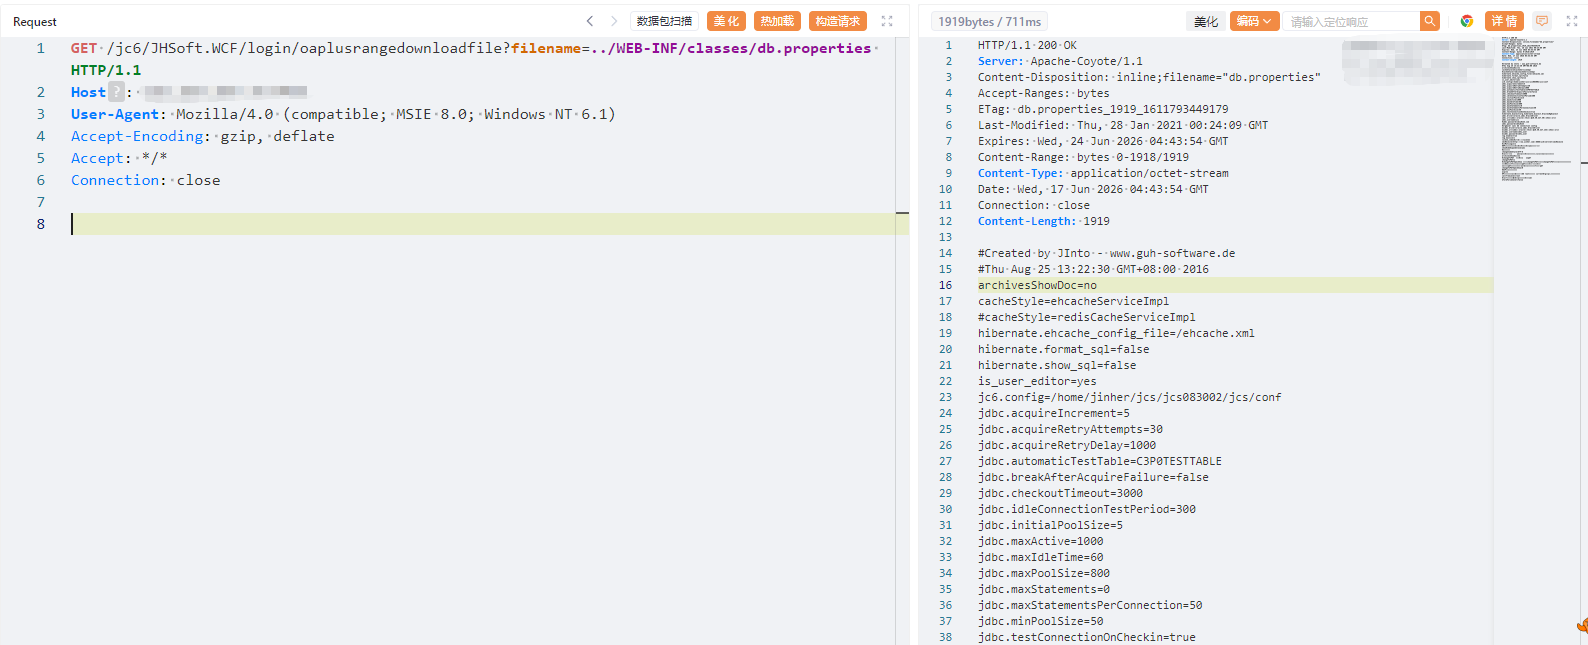The width and height of the screenshot is (1588, 645).
Task: Click the 'jdbc.automaticTestTable=C3P0TESTTABLE' line
Action: pos(1100,461)
